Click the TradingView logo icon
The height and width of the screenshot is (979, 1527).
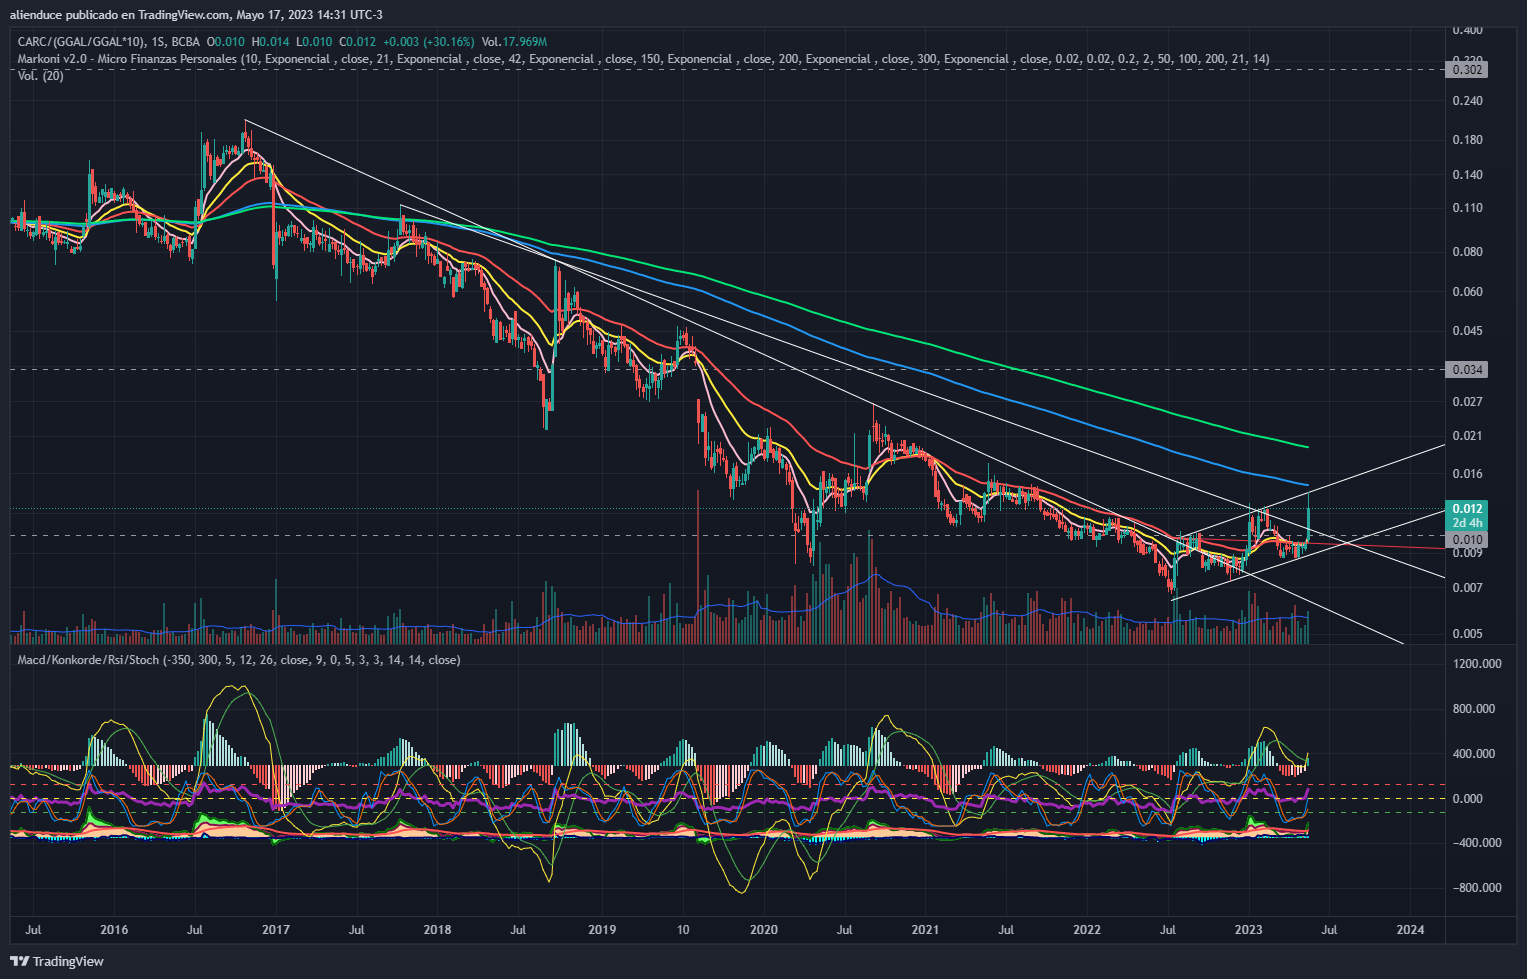pos(19,961)
